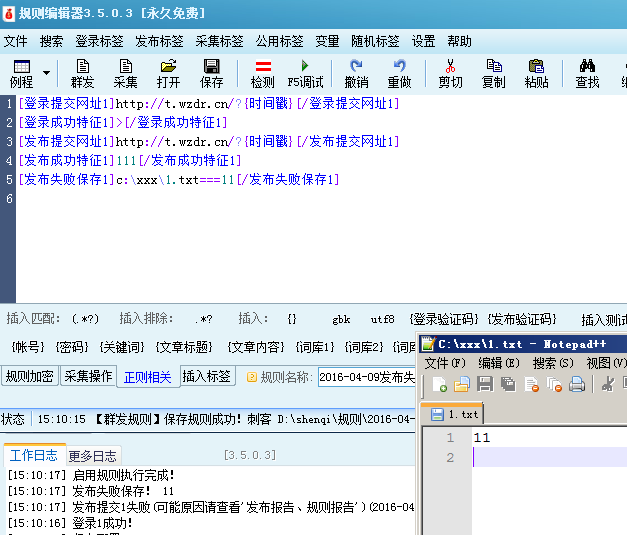Click Notepad++ Open file icon
Viewport: 627px width, 535px height.
pyautogui.click(x=461, y=385)
